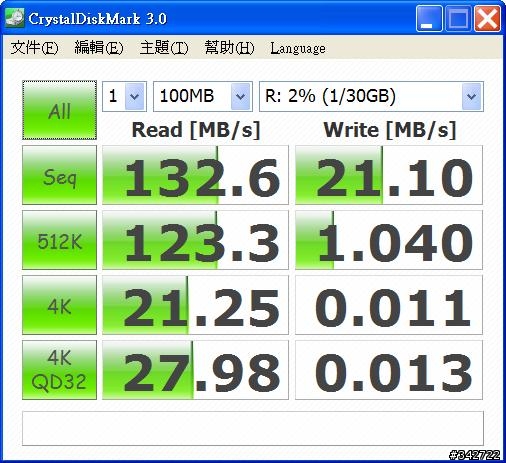This screenshot has height=463, width=506.
Task: Click the Read [MB/s] column header
Action: coord(196,130)
